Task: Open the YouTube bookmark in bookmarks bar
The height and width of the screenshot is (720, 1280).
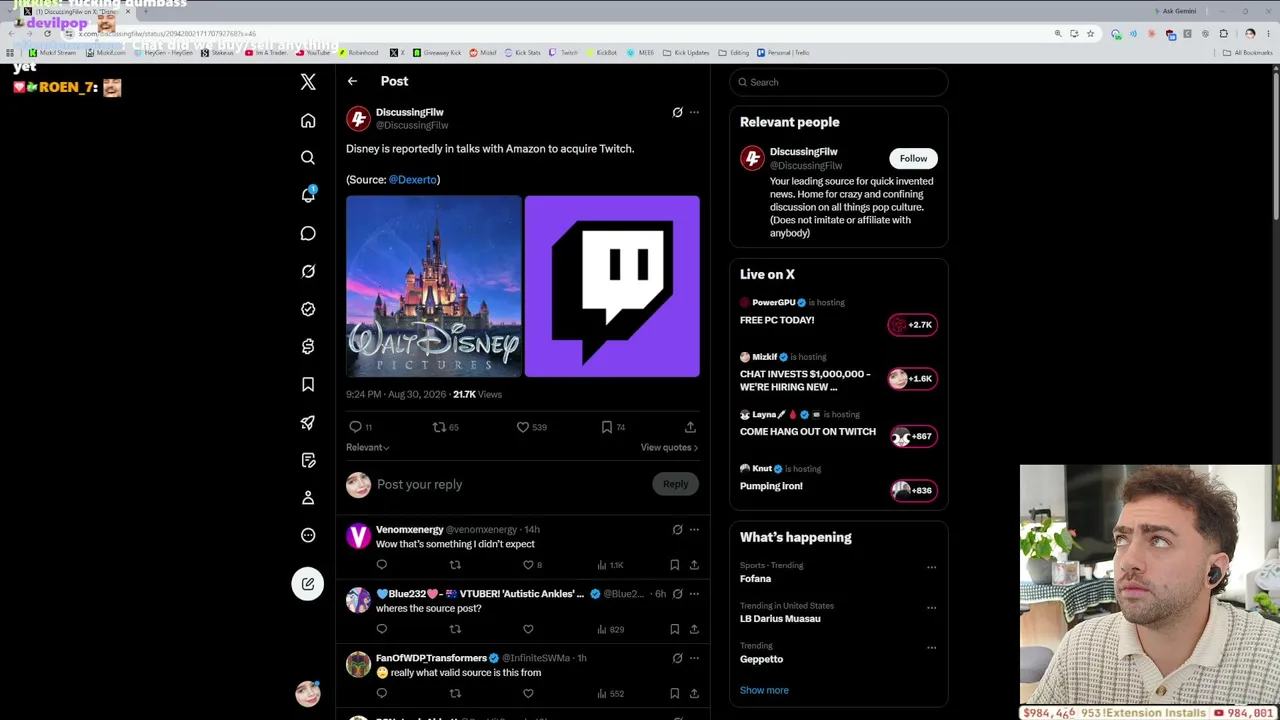Action: (312, 52)
